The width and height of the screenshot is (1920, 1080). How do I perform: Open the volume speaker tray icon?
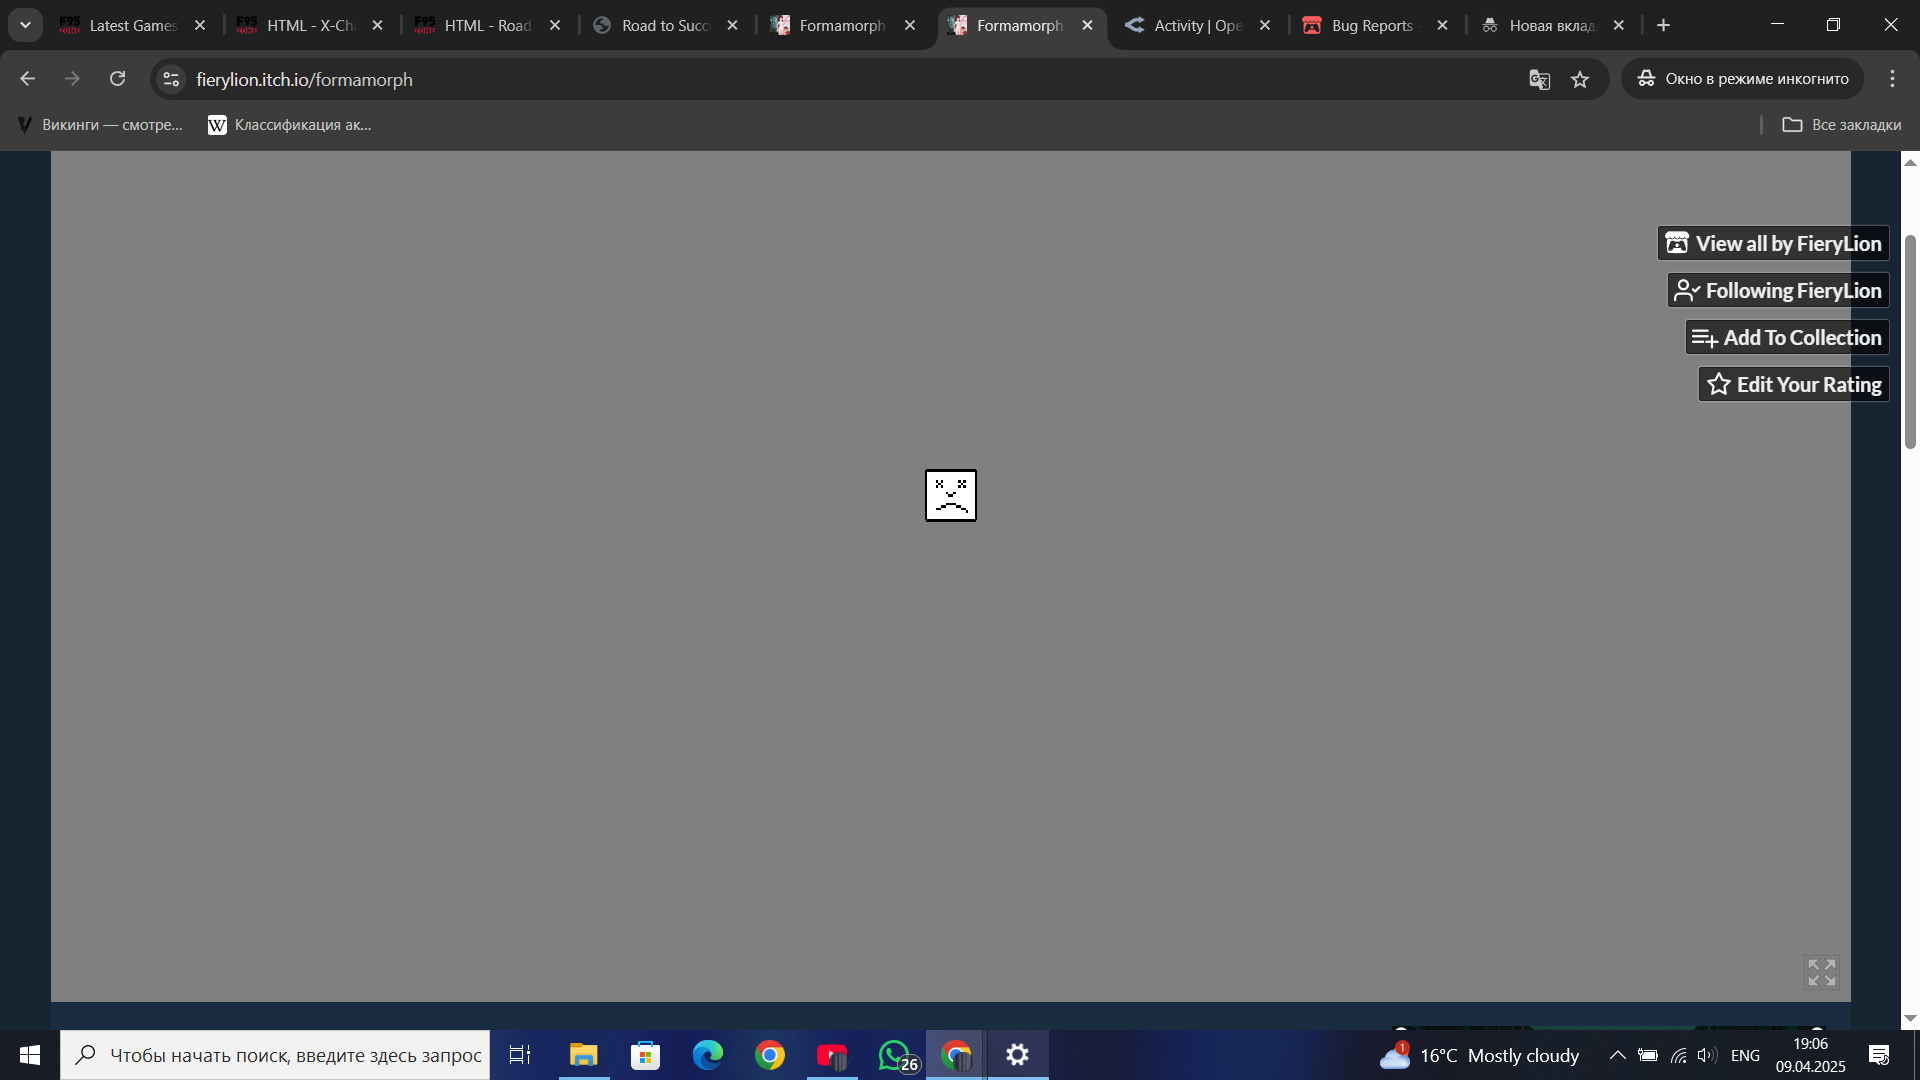(1707, 1055)
